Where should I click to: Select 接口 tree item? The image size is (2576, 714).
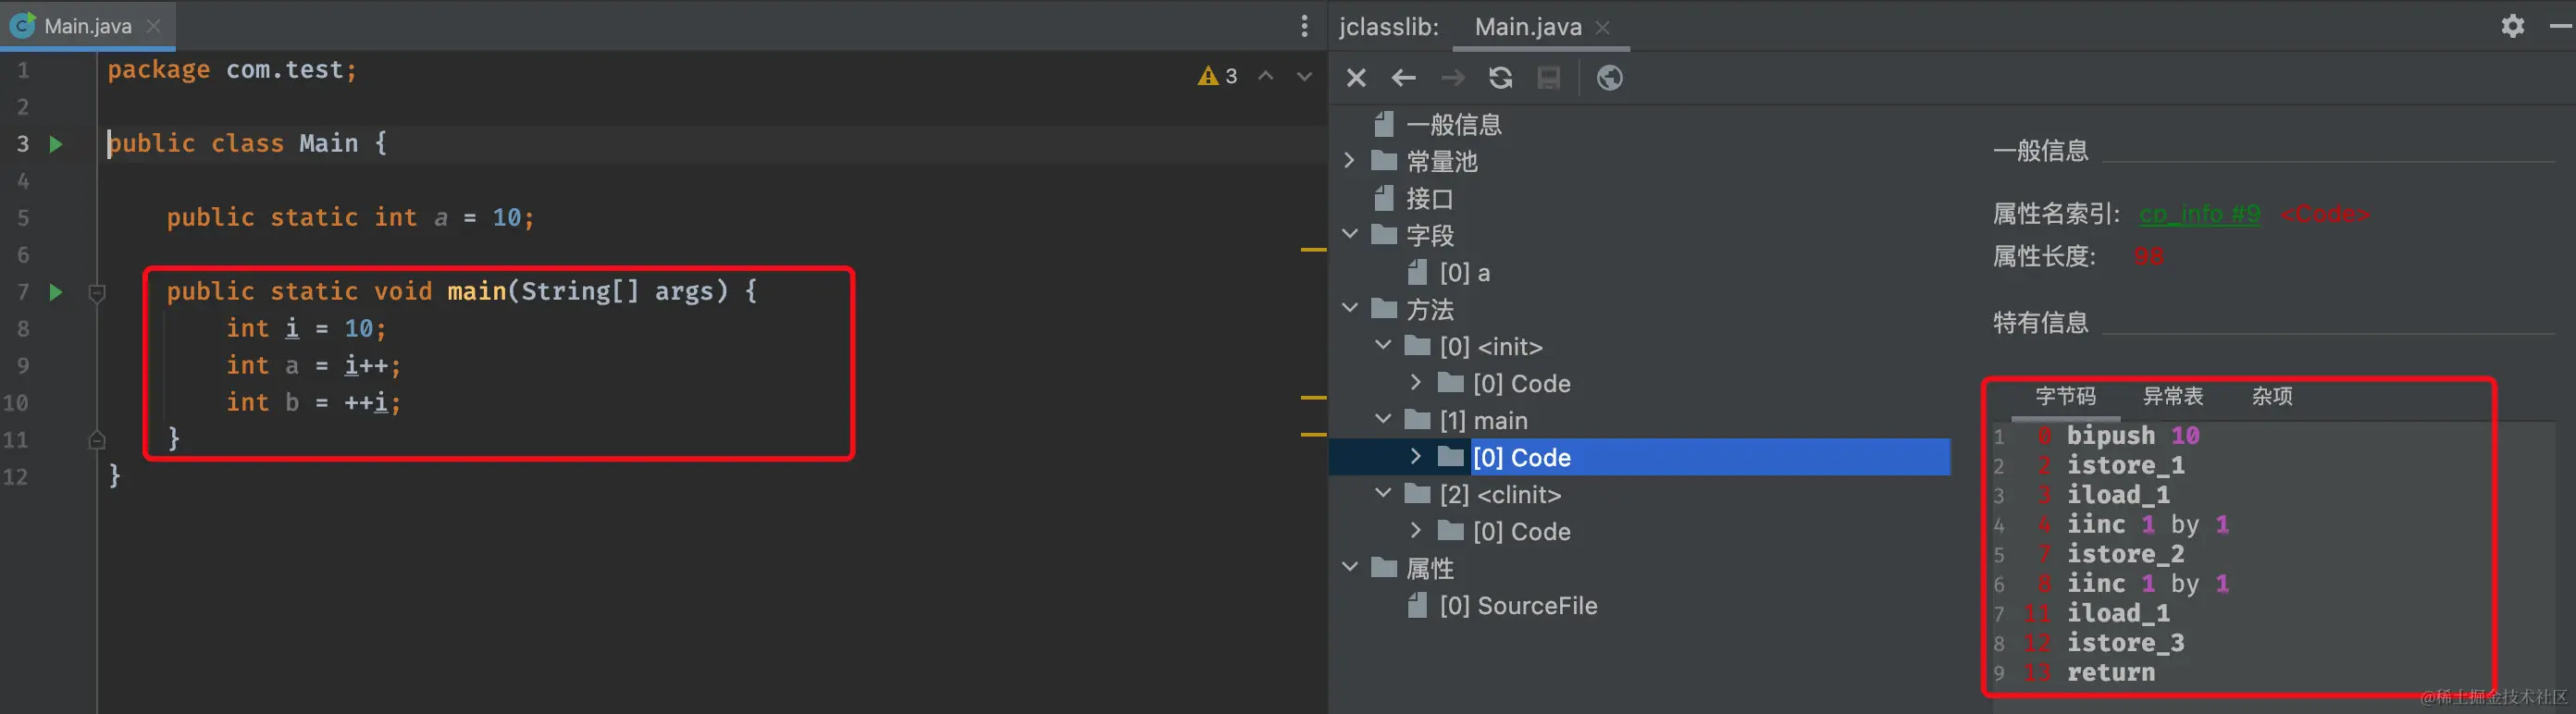click(x=1429, y=199)
